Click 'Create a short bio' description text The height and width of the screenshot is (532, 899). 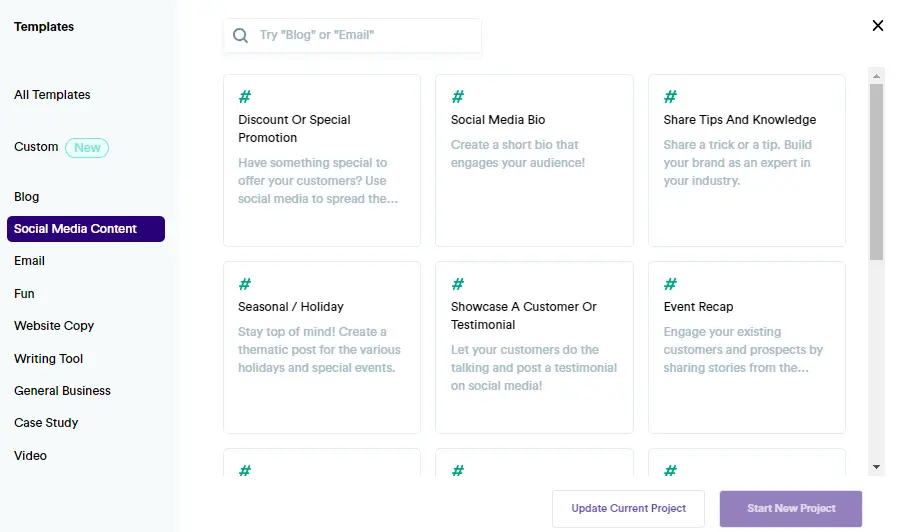point(518,154)
